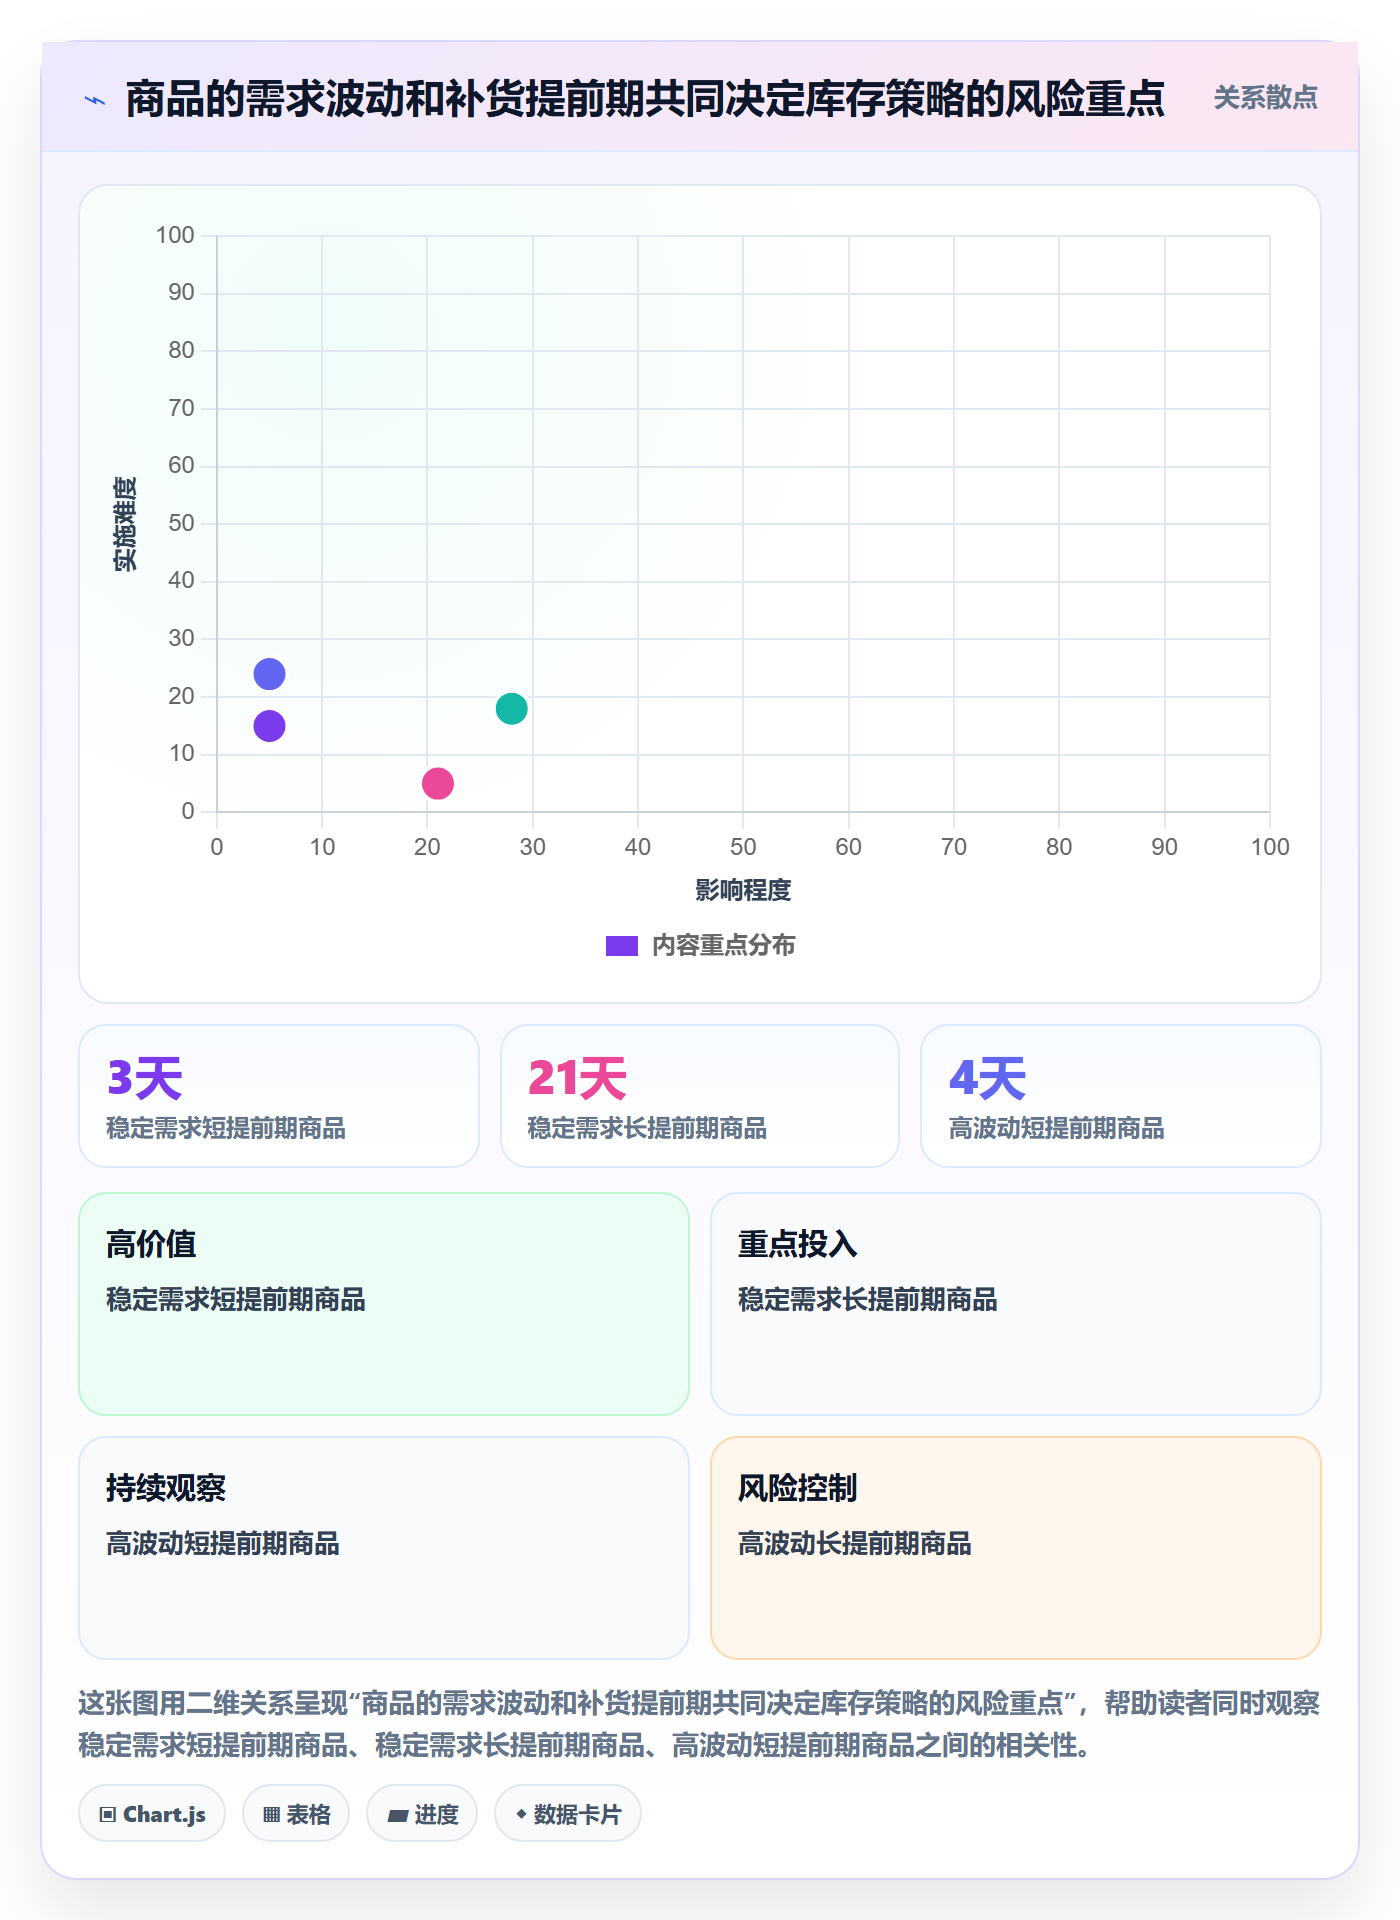
Task: Click the 数据卡片 chip's diamond icon
Action: (x=521, y=1813)
